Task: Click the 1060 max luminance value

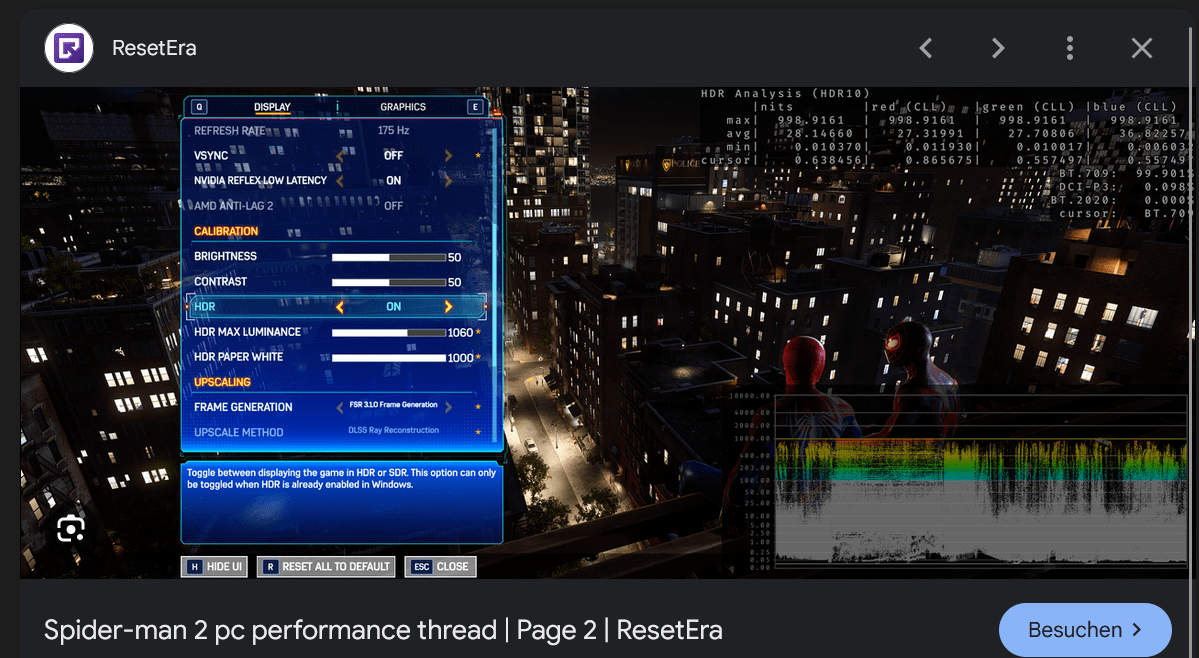Action: click(460, 332)
